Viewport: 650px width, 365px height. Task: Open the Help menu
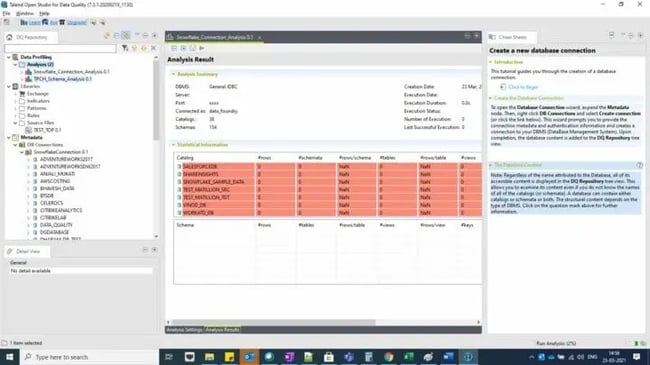click(x=44, y=14)
